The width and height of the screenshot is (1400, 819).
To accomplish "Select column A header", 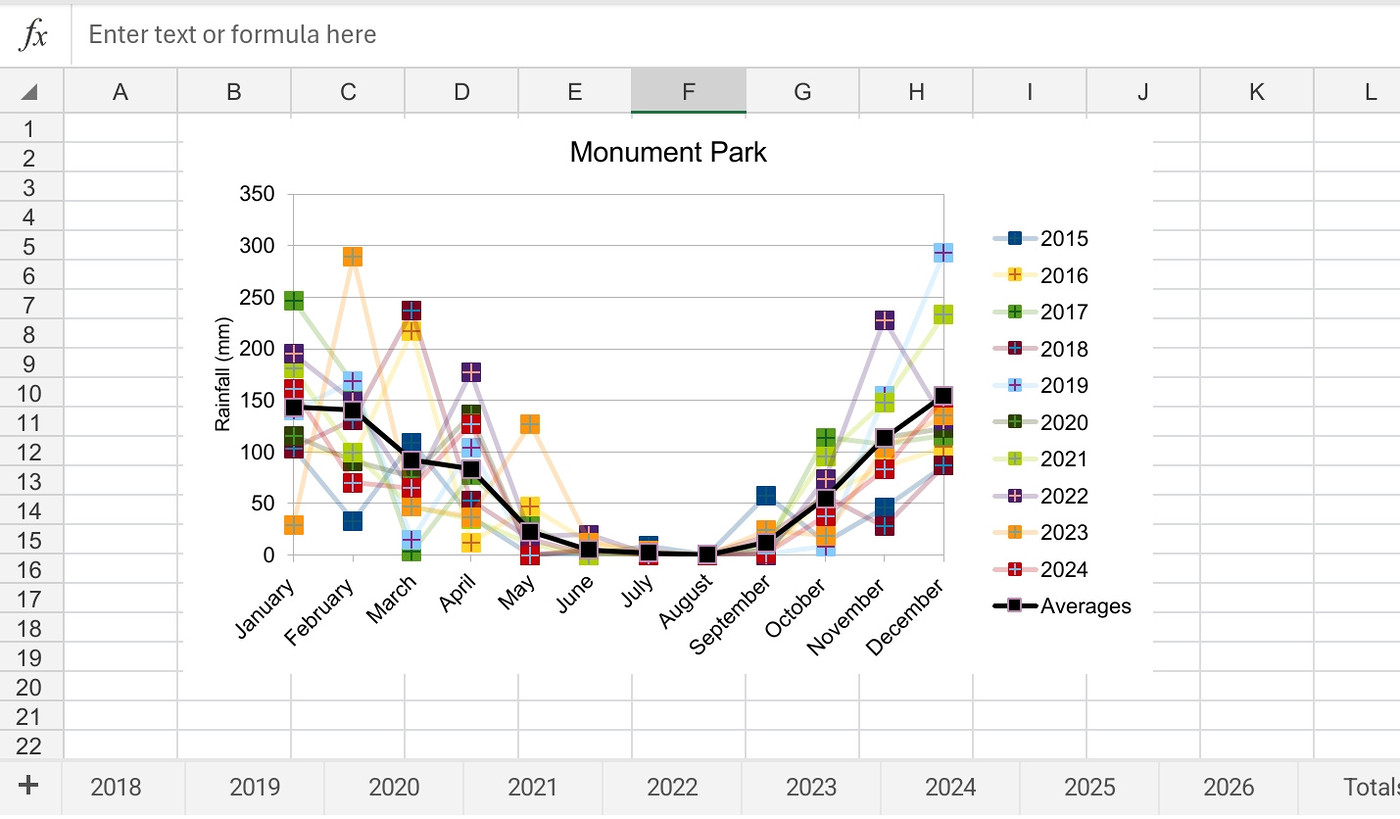I will click(x=120, y=93).
